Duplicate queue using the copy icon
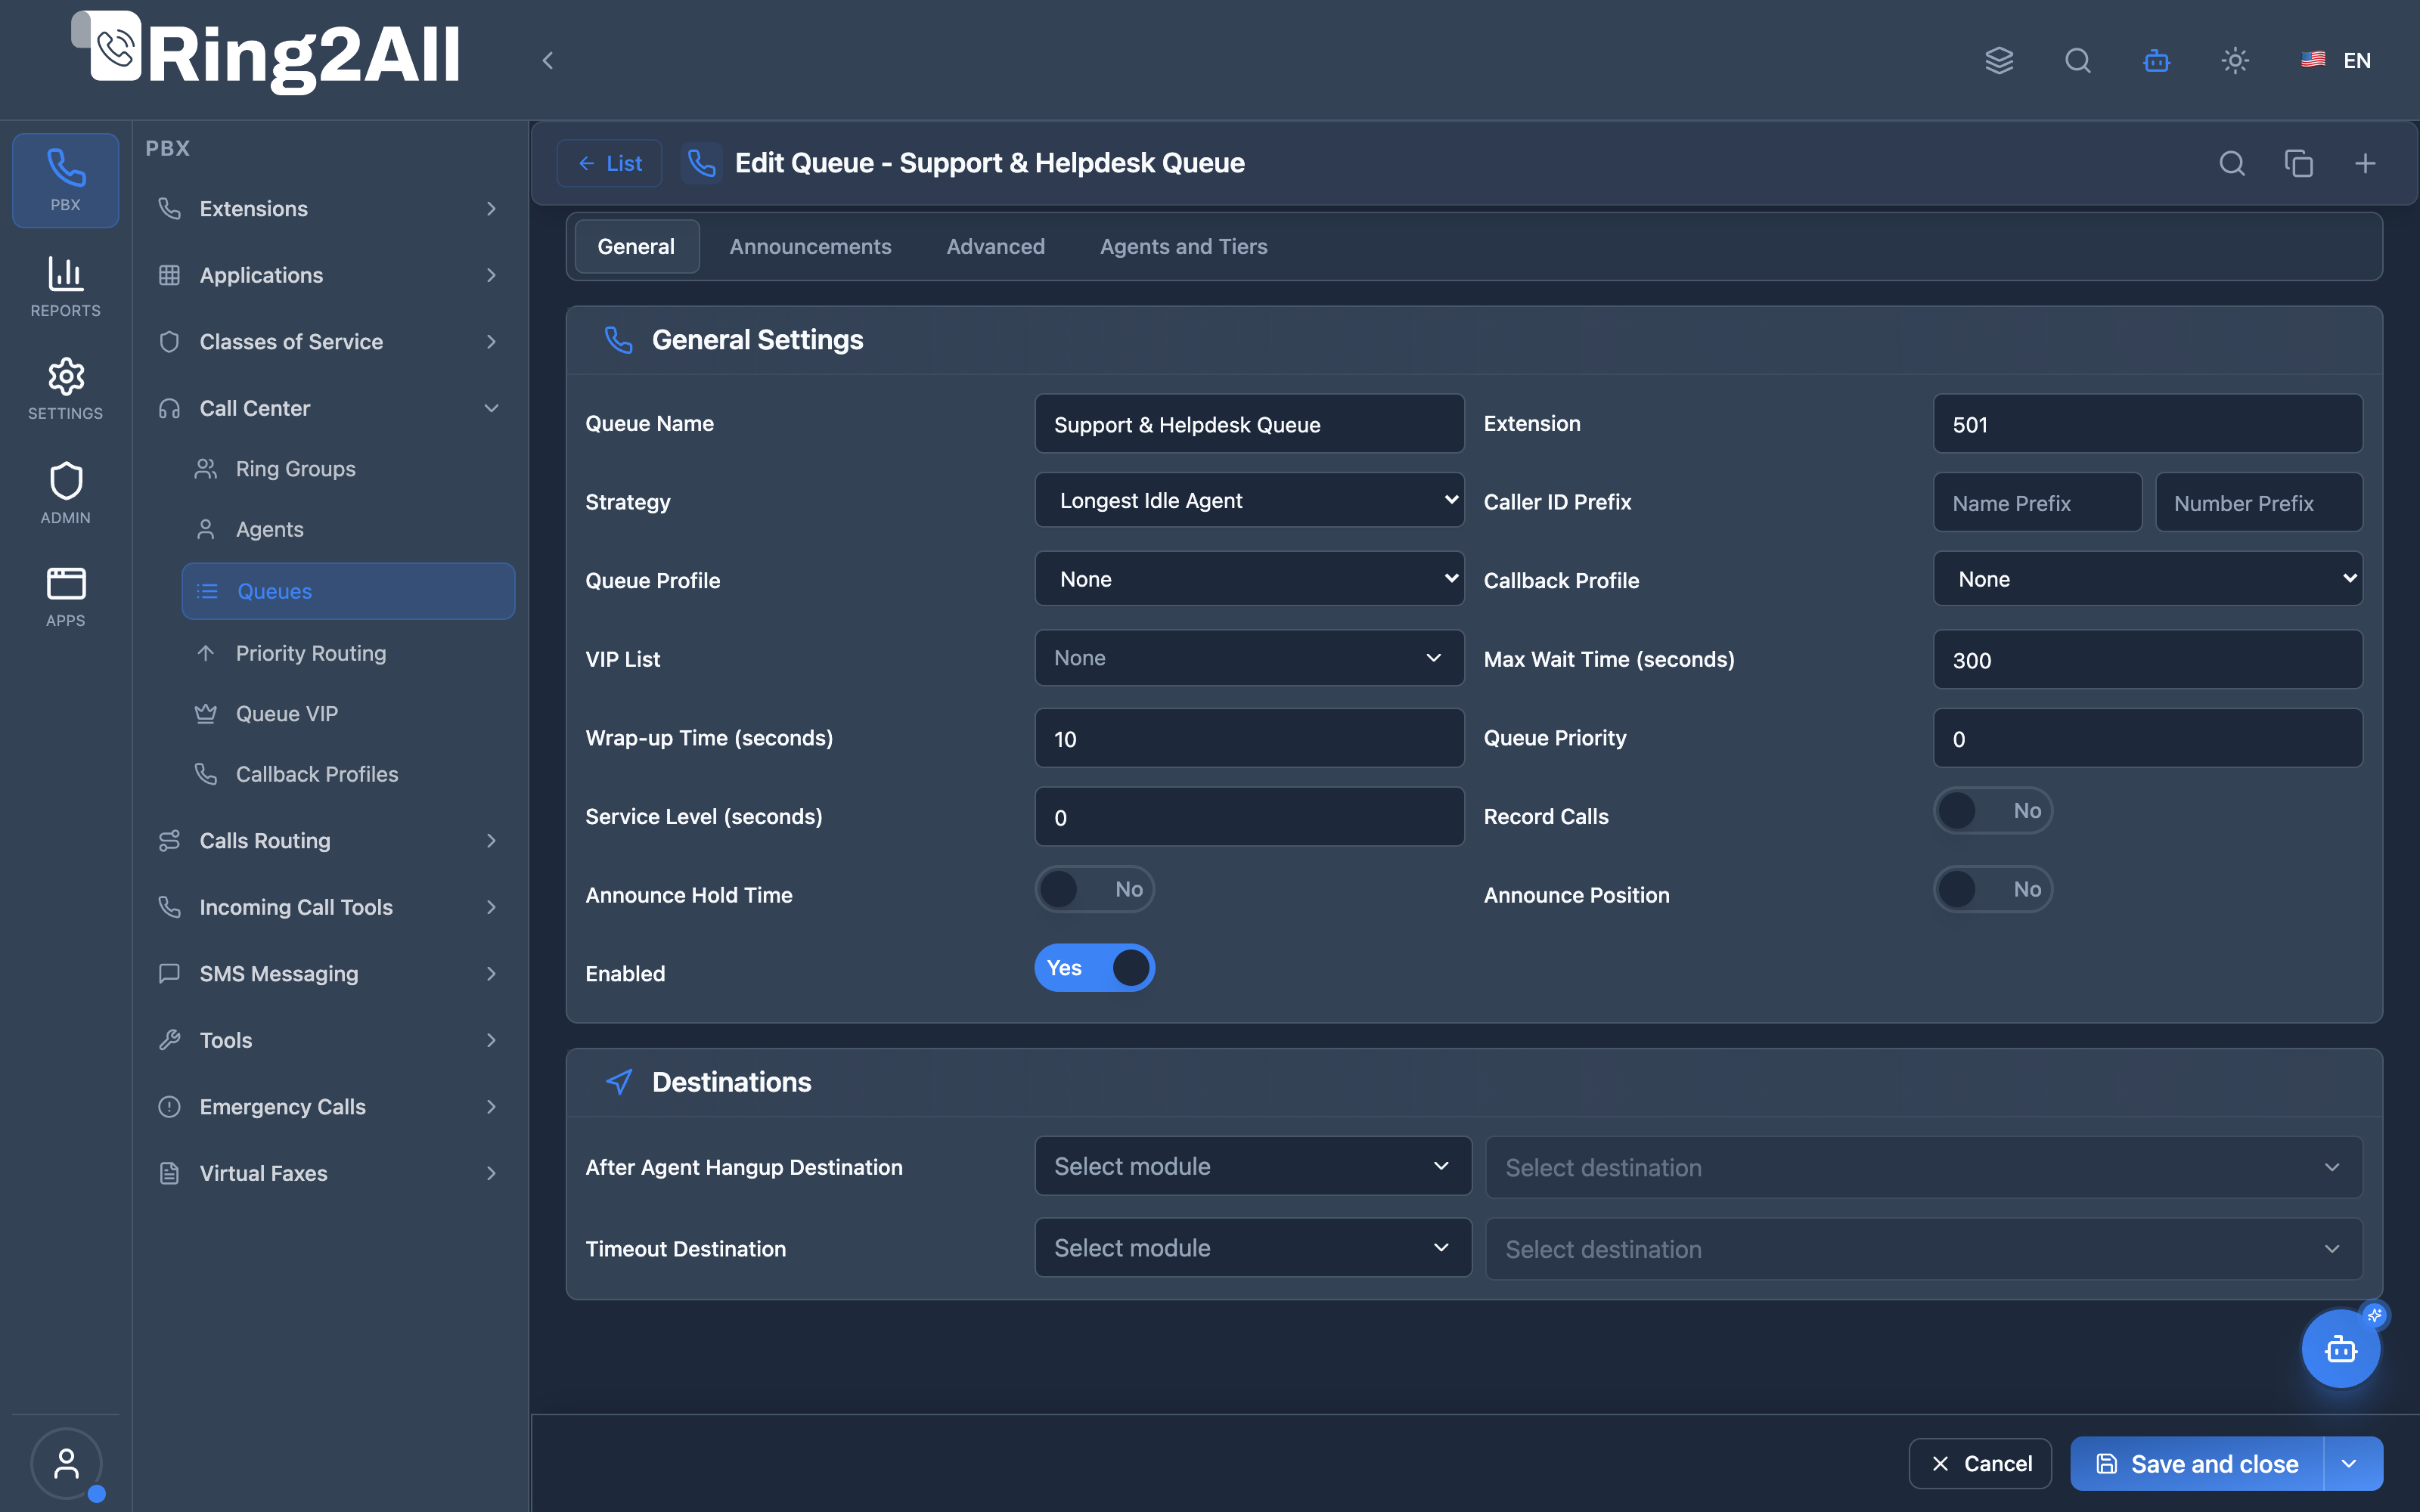The image size is (2420, 1512). point(2298,163)
